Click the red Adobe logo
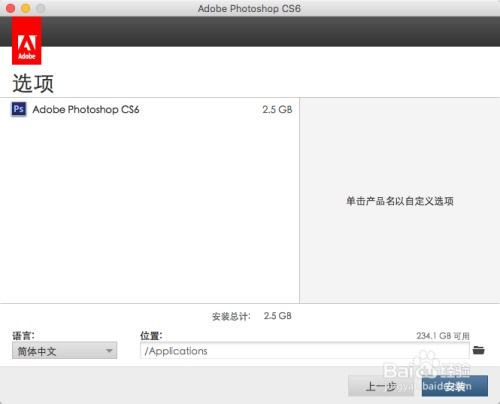This screenshot has height=404, width=500. (27, 40)
